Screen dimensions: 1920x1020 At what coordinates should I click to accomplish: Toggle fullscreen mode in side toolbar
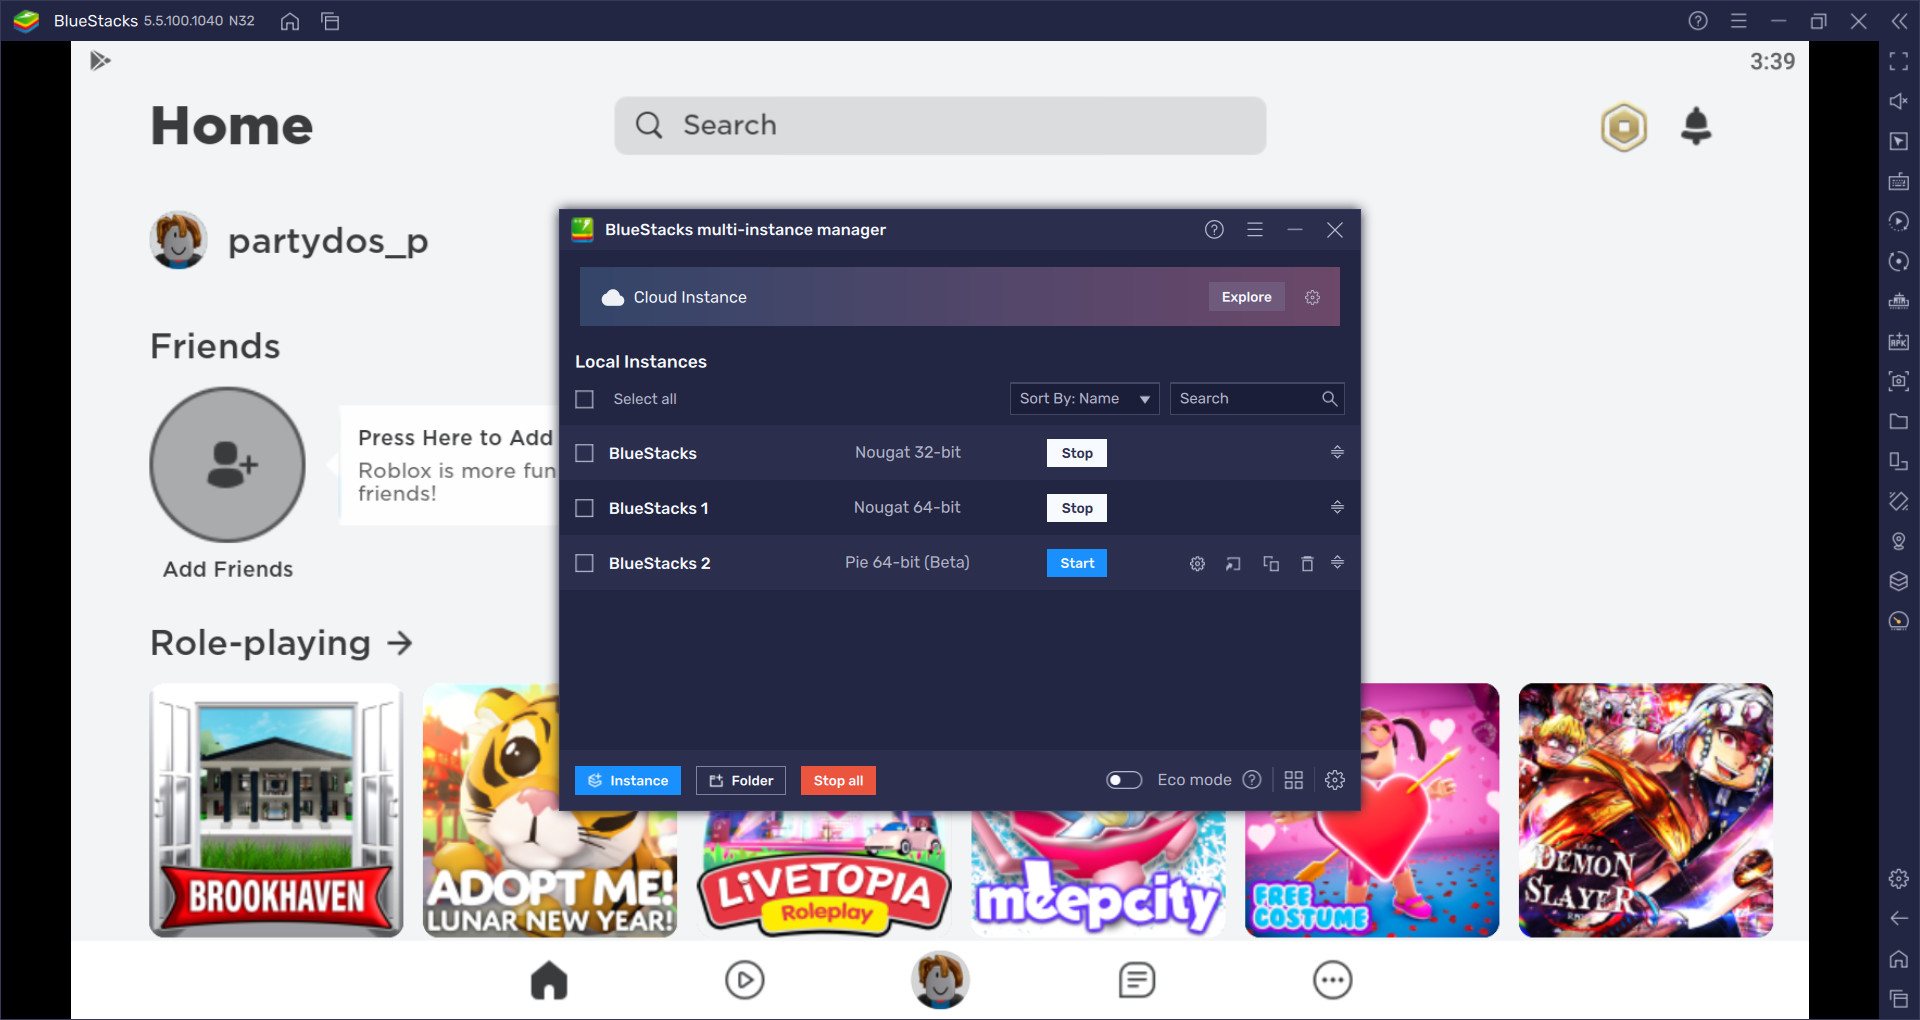pyautogui.click(x=1899, y=62)
